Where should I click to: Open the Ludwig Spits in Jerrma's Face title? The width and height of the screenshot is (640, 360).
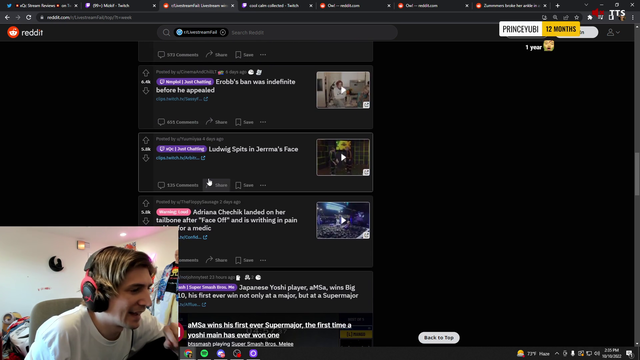tap(253, 149)
